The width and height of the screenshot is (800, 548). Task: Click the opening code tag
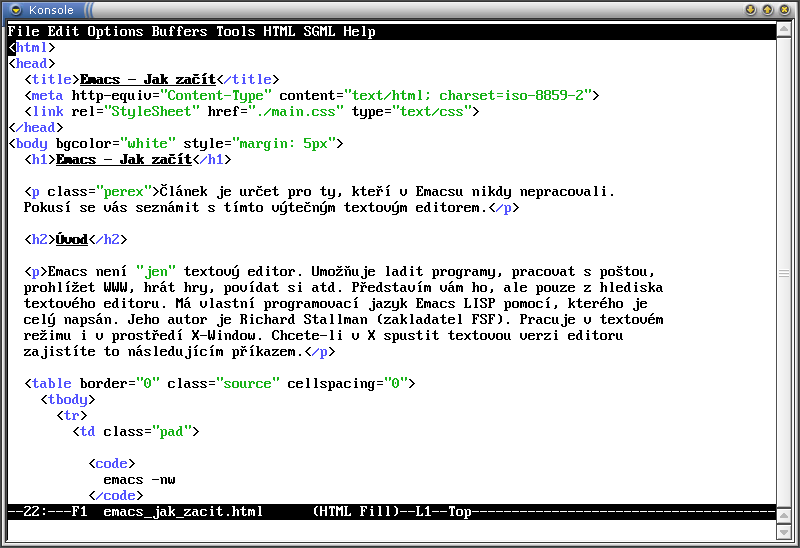(x=111, y=463)
